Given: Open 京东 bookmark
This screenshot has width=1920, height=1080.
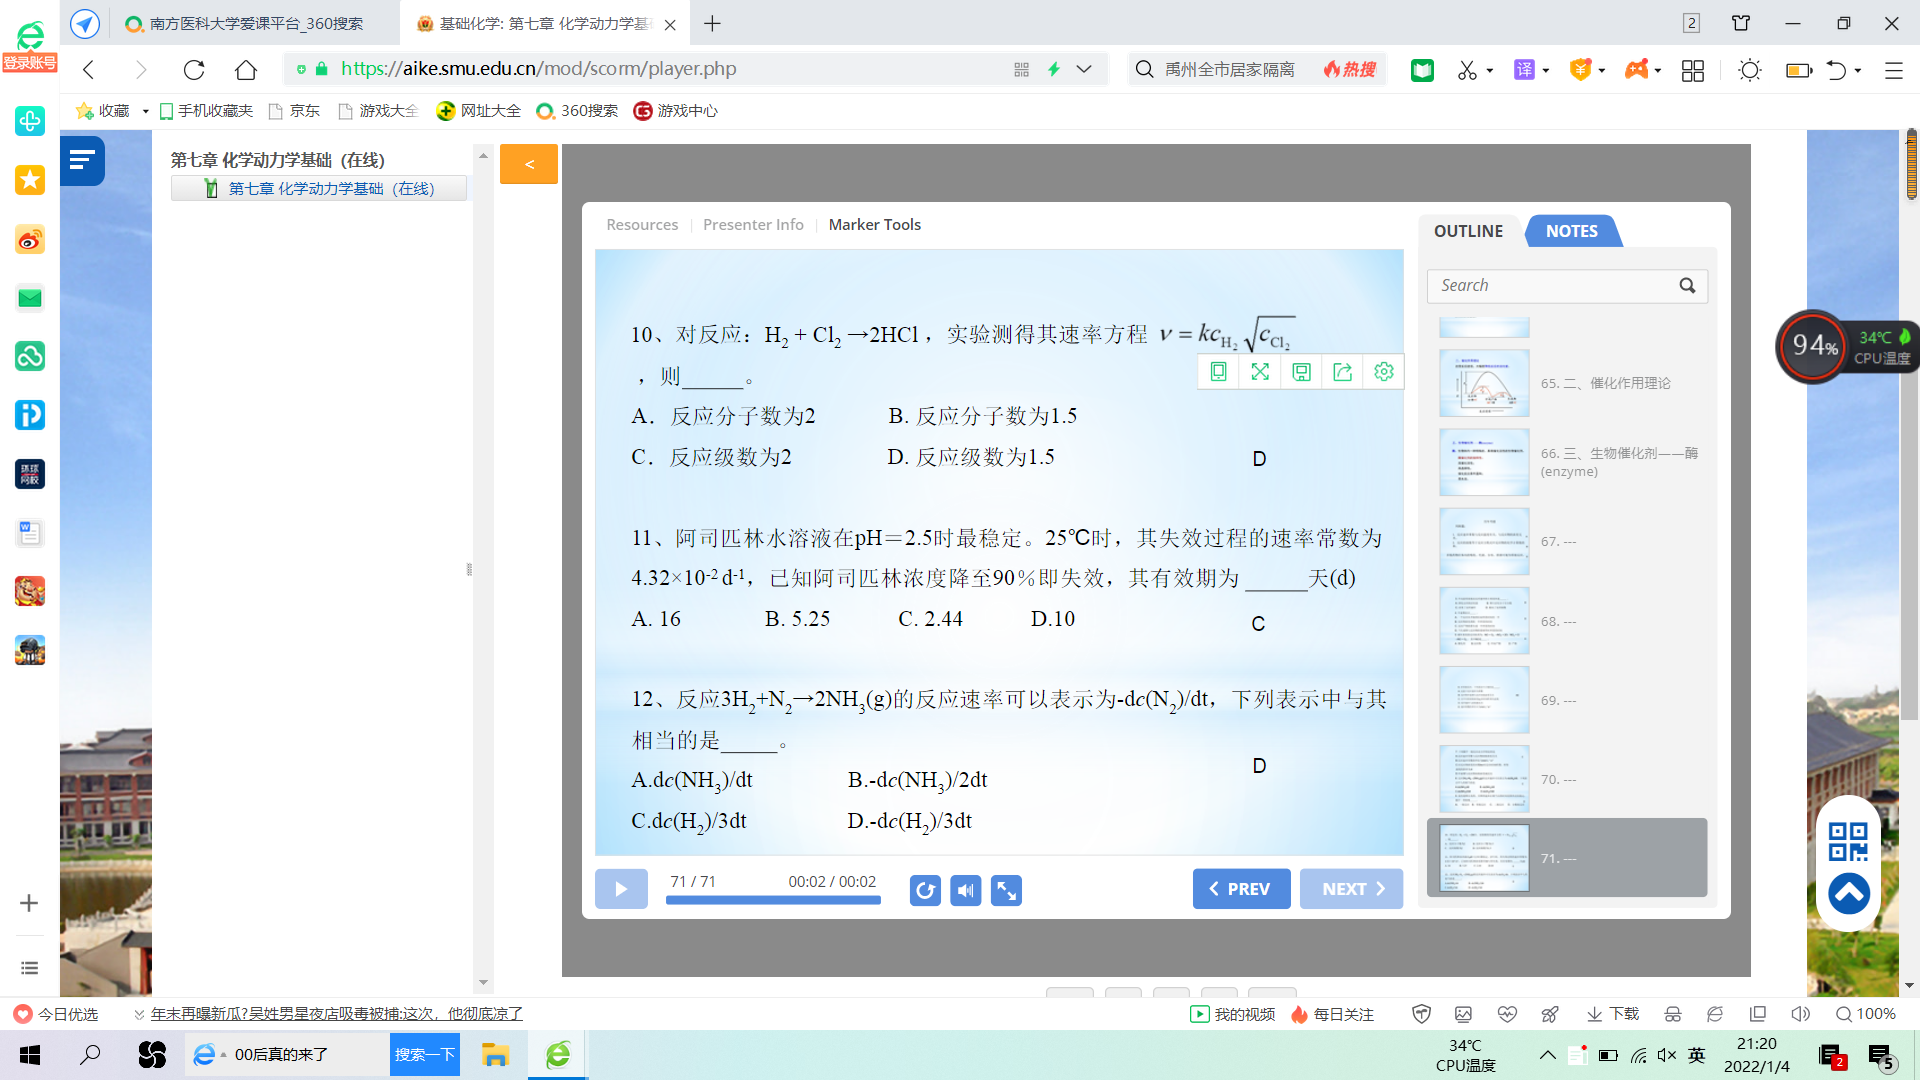Looking at the screenshot, I should pyautogui.click(x=296, y=111).
